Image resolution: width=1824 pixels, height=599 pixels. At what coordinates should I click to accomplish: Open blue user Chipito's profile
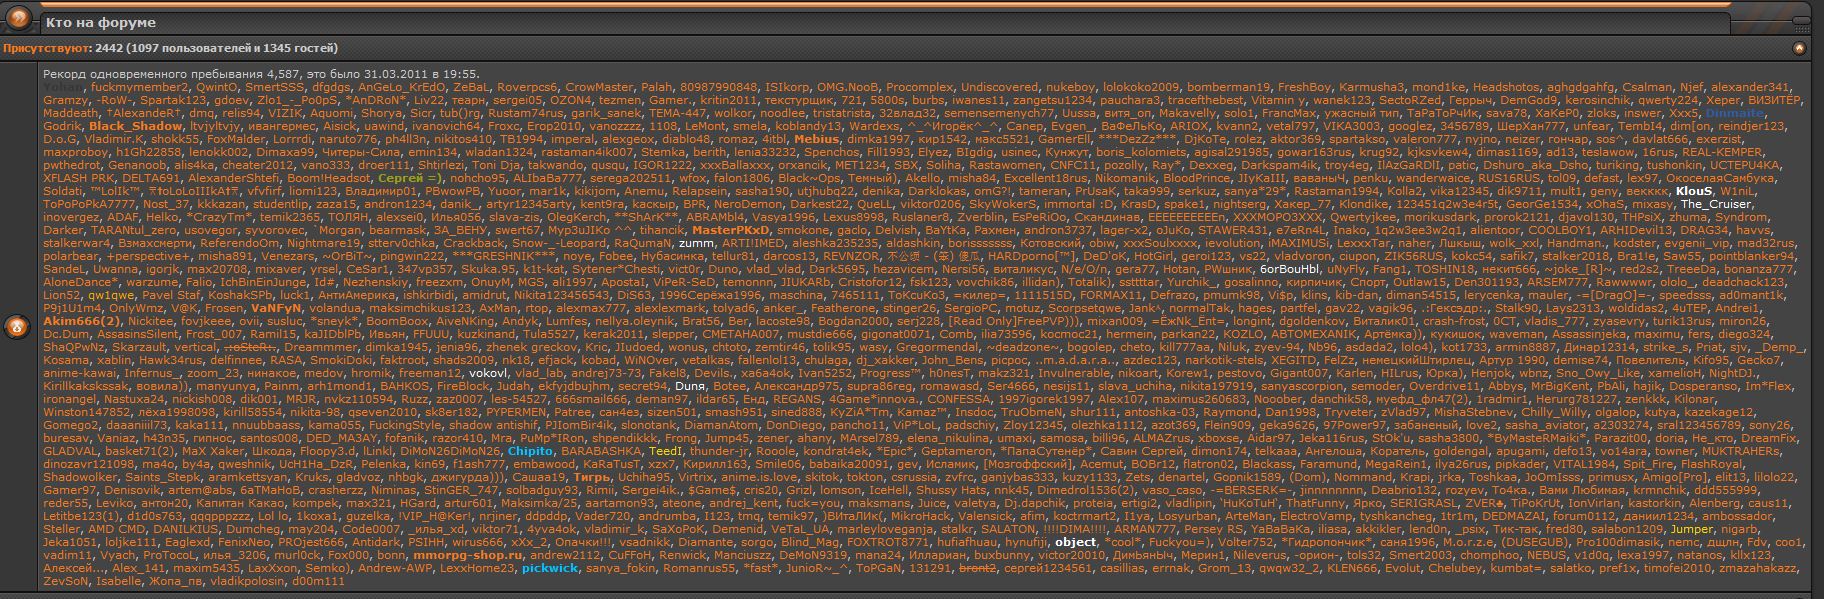pos(530,451)
